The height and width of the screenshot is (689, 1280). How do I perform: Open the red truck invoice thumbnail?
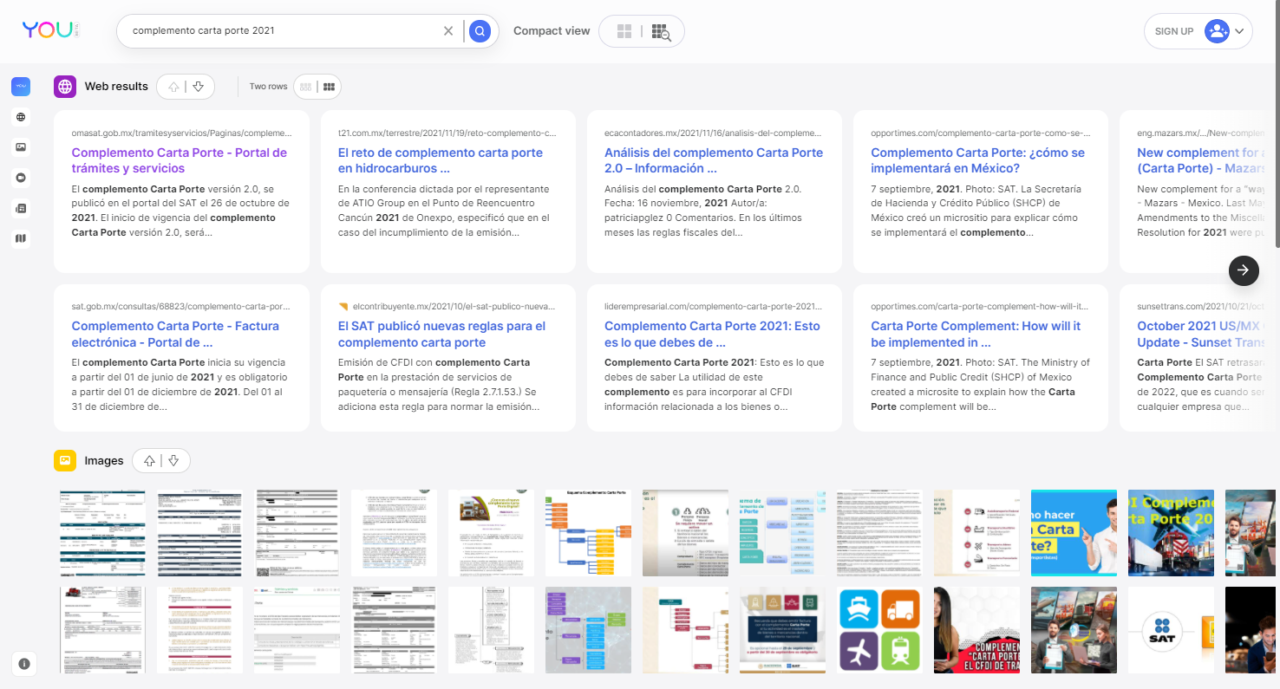click(x=102, y=631)
